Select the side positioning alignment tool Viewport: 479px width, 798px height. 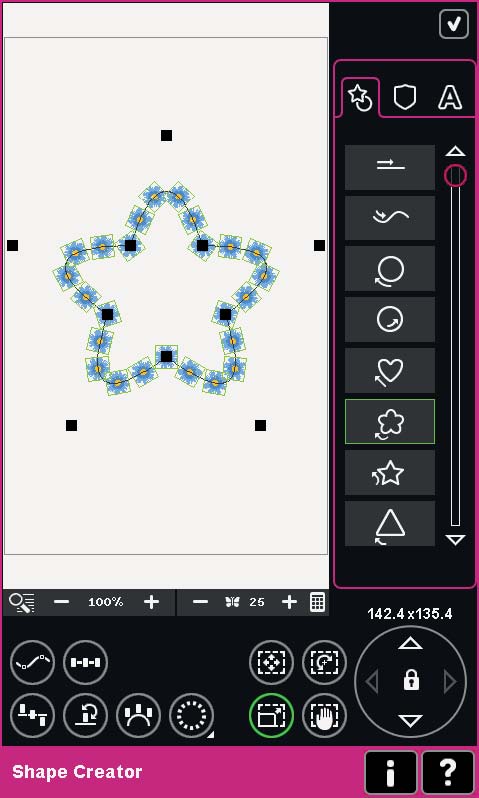tap(33, 715)
